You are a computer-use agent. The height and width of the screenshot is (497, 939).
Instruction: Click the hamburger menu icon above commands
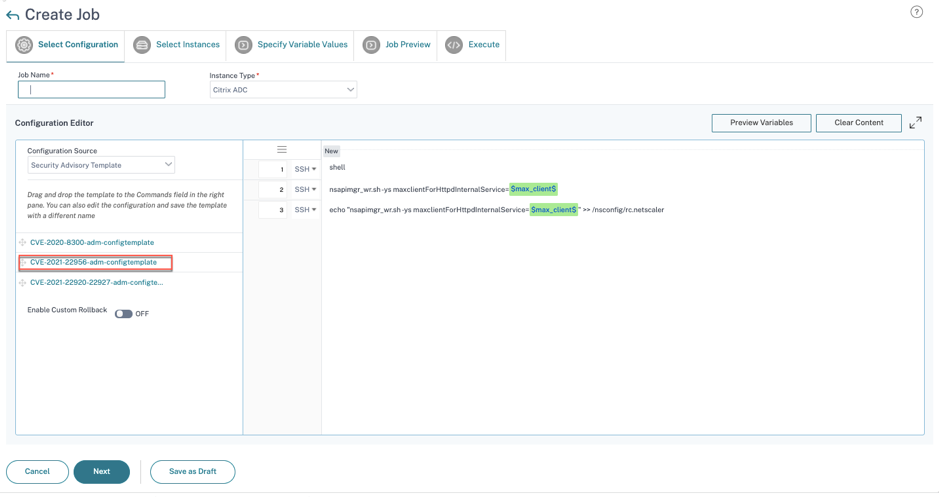281,150
